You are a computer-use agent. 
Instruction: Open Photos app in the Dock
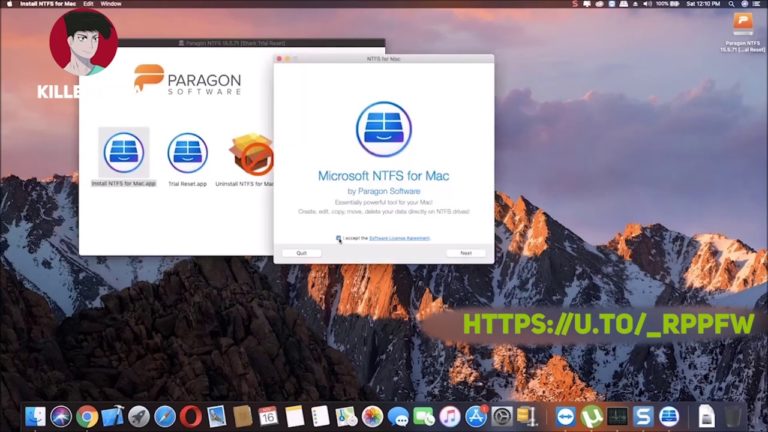pyautogui.click(x=372, y=417)
